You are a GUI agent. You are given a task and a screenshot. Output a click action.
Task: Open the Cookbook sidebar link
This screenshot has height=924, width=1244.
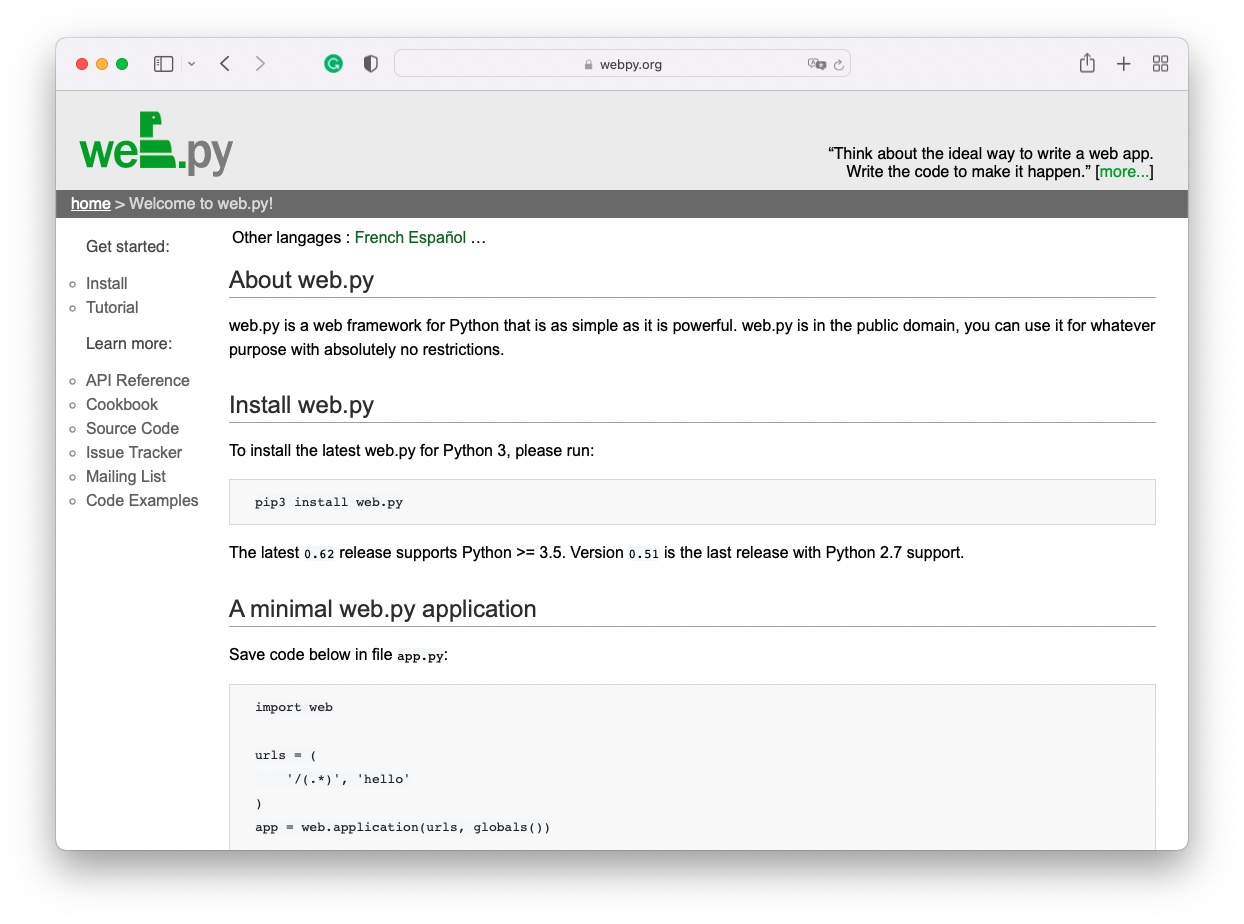click(122, 404)
